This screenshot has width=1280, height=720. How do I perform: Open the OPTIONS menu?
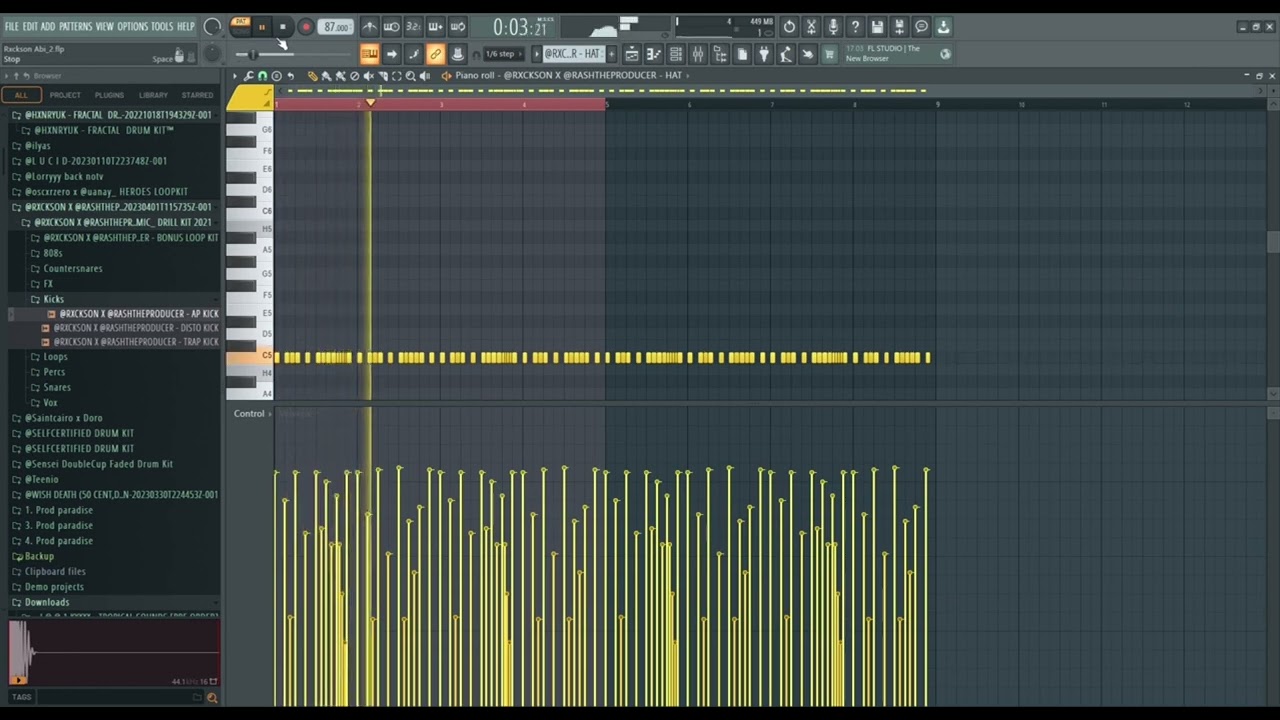point(132,26)
